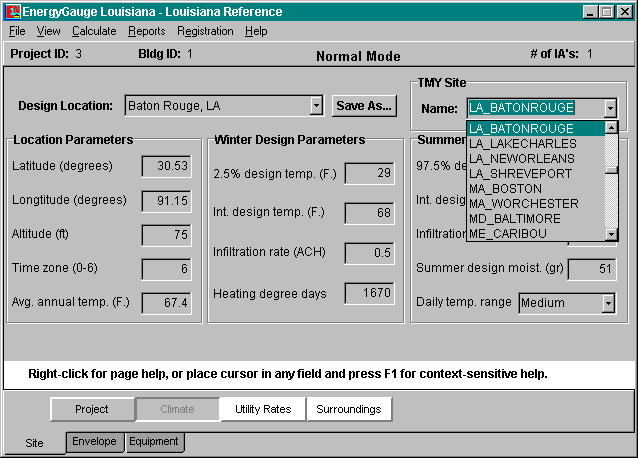
Task: Select MD_BALTIMORE from the list
Action: 535,219
